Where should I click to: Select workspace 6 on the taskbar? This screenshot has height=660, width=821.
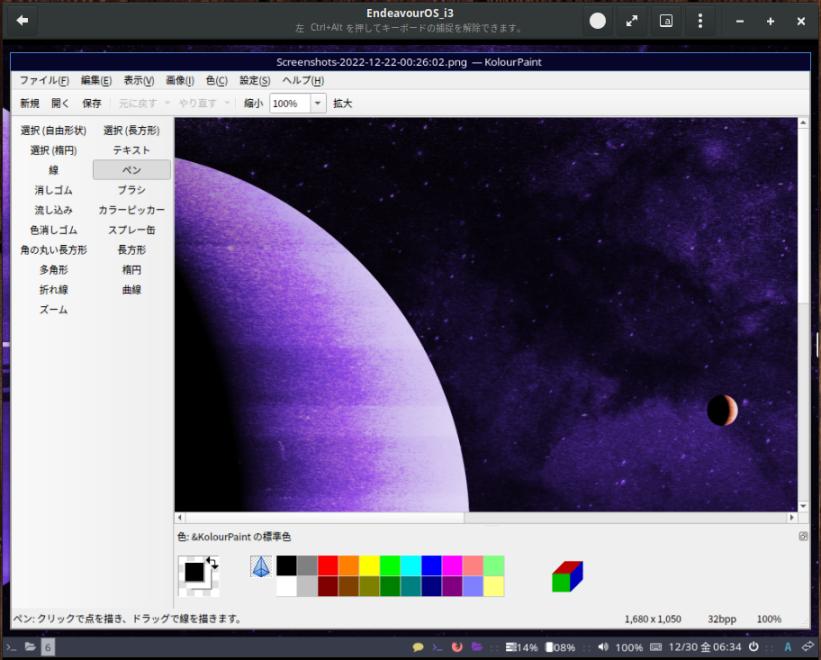[48, 647]
